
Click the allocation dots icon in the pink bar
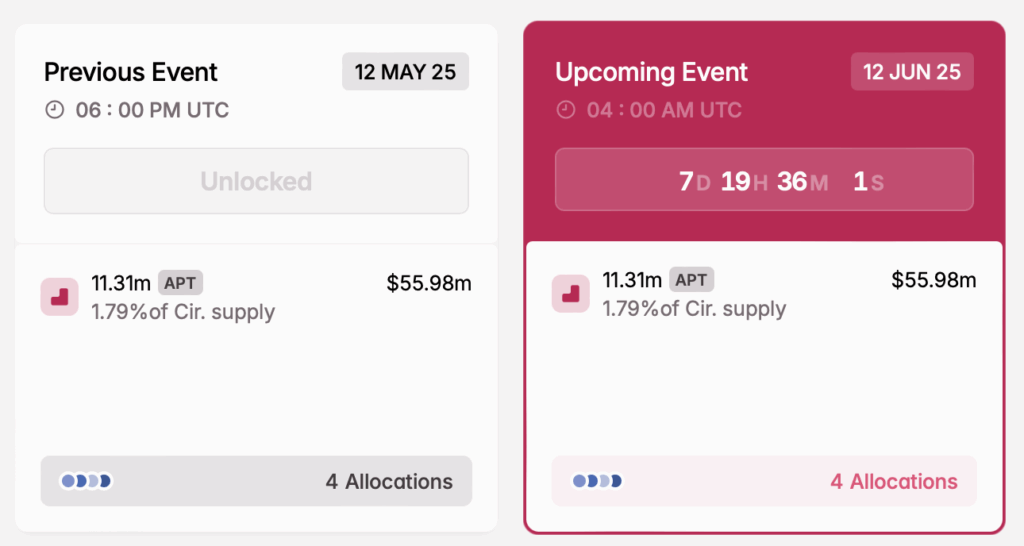coord(597,481)
